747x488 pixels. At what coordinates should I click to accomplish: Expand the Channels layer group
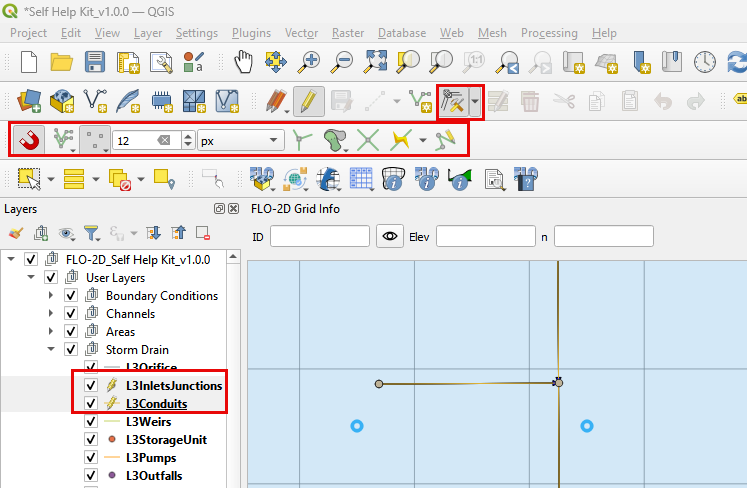pyautogui.click(x=51, y=314)
